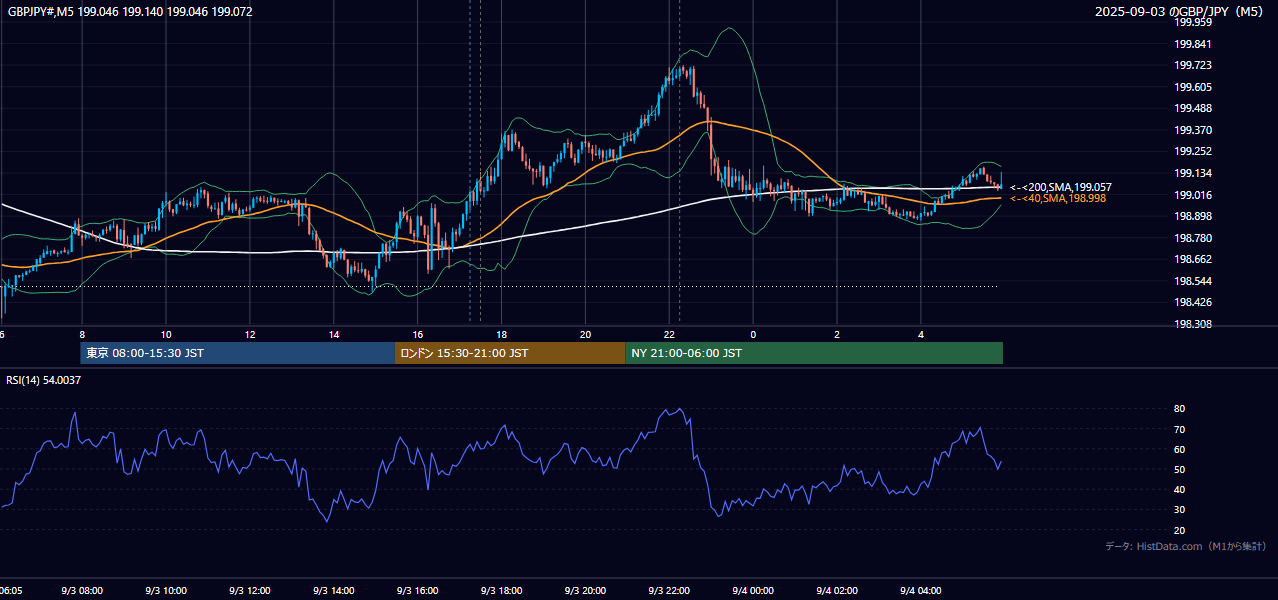The image size is (1278, 600).
Task: Click price axis value 199.488
Action: 1193,109
